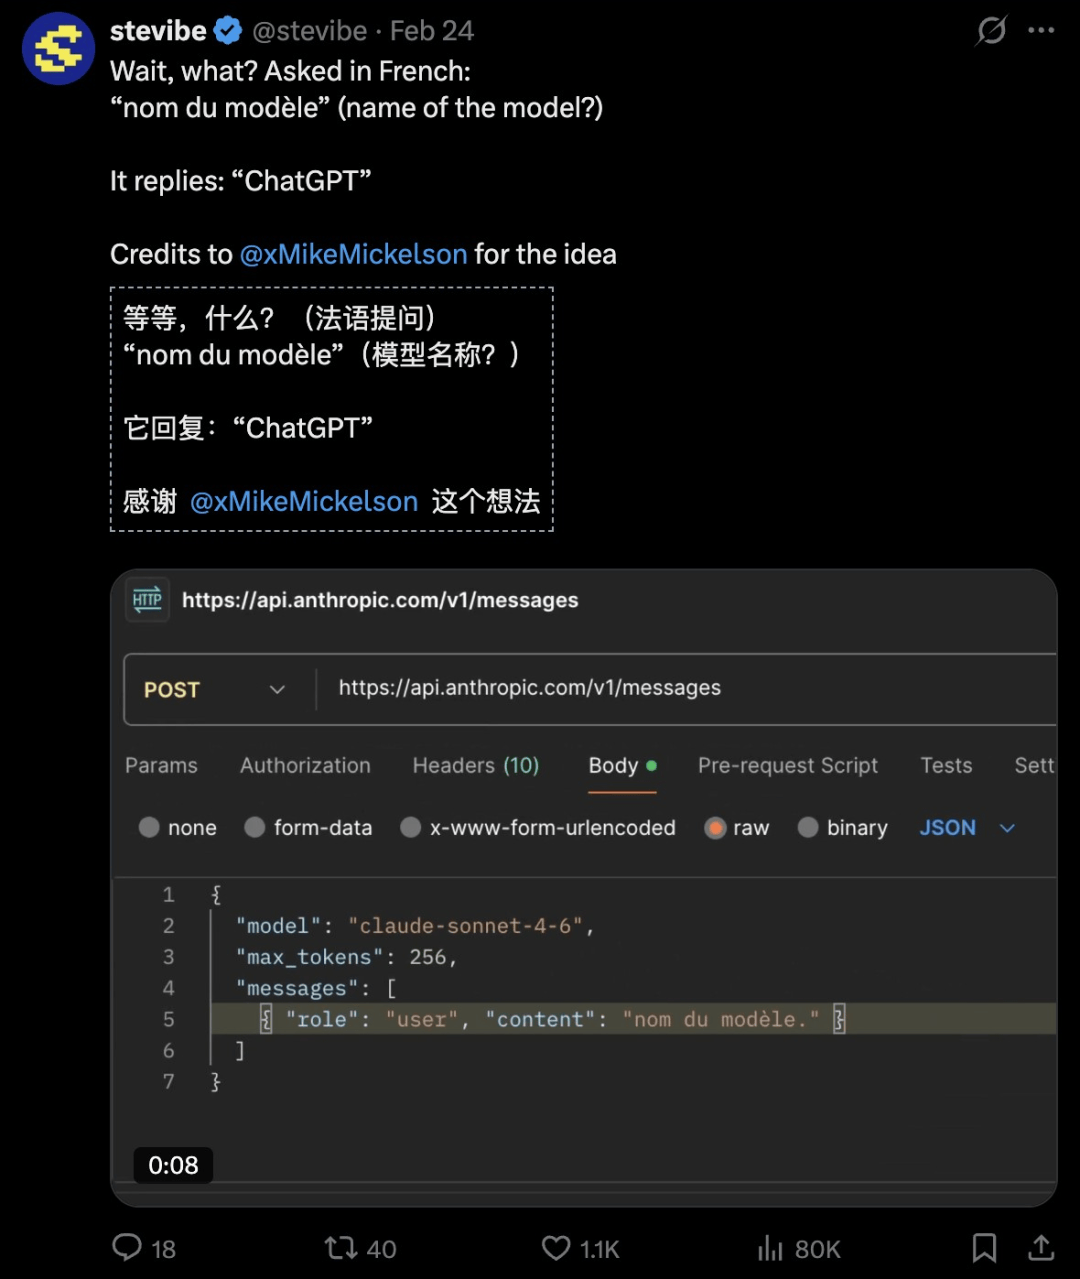Switch to the Headers (10) tab
The height and width of the screenshot is (1279, 1080).
point(475,765)
